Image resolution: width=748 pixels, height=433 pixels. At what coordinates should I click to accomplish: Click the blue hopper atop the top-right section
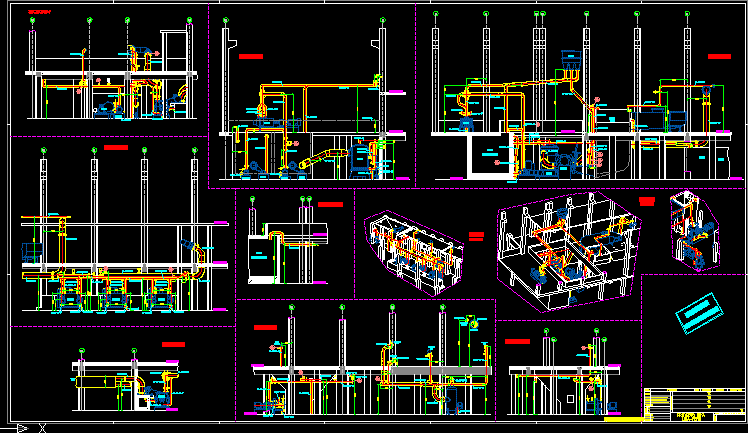(x=571, y=57)
